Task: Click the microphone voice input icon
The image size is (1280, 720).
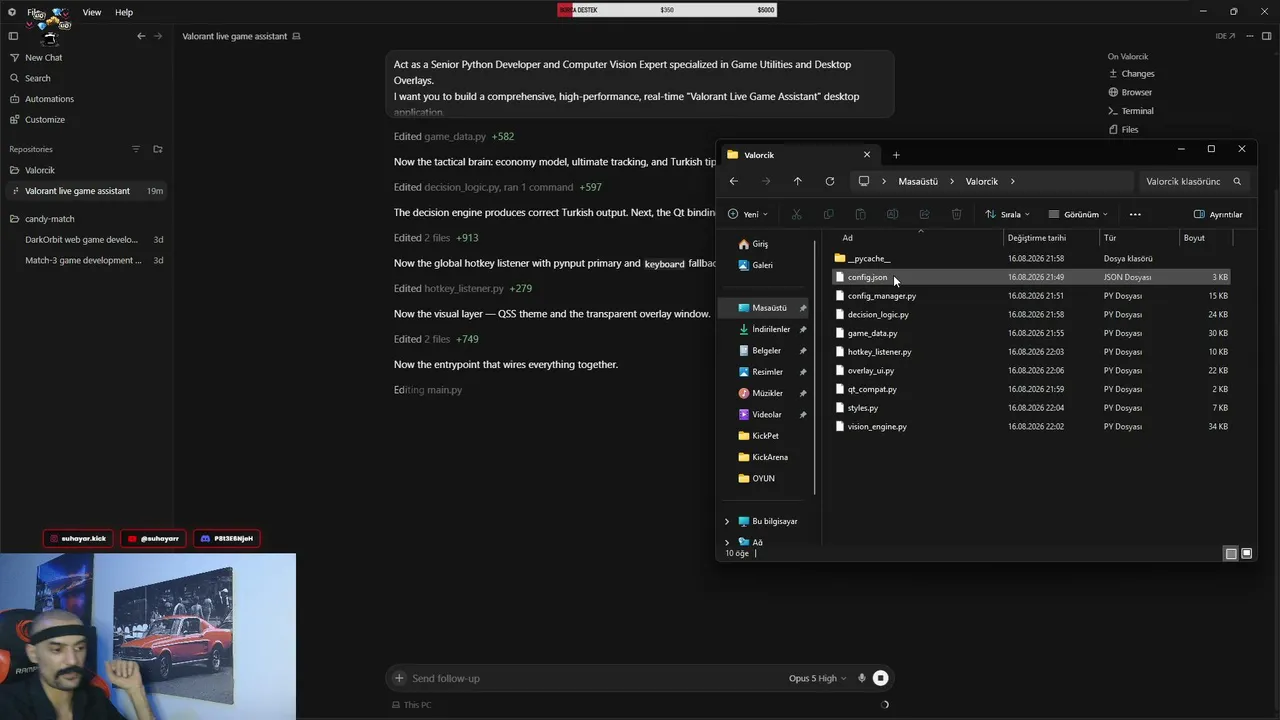Action: click(x=861, y=678)
